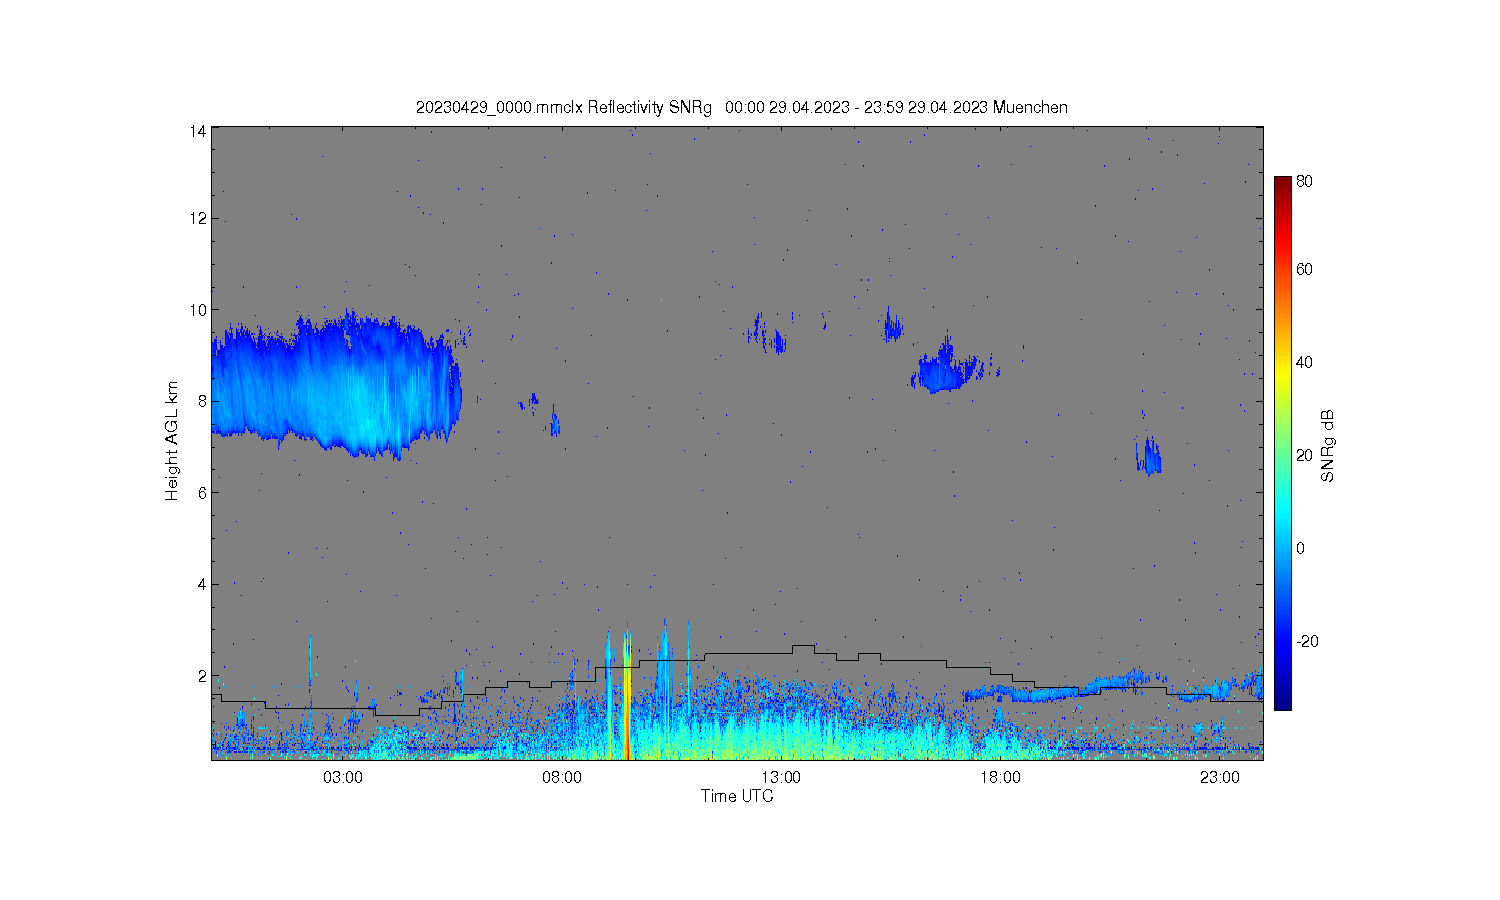Image resolution: width=1500 pixels, height=900 pixels.
Task: Click the colorbar value 80
Action: [x=1304, y=182]
